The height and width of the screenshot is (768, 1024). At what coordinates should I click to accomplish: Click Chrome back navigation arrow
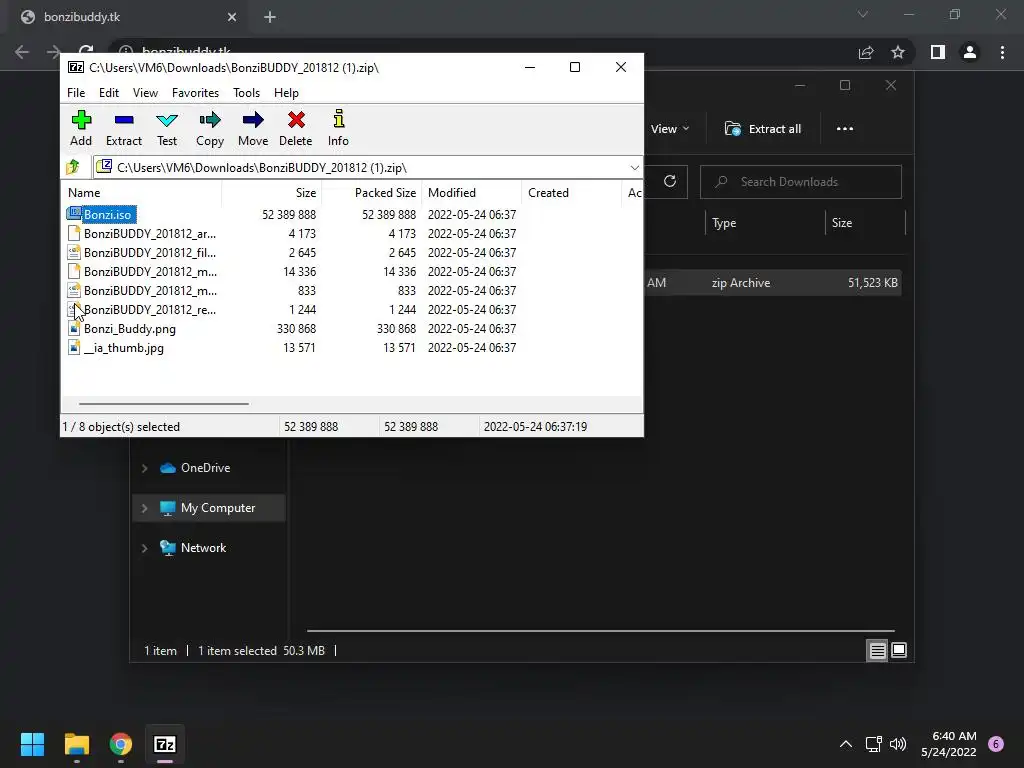coord(22,52)
